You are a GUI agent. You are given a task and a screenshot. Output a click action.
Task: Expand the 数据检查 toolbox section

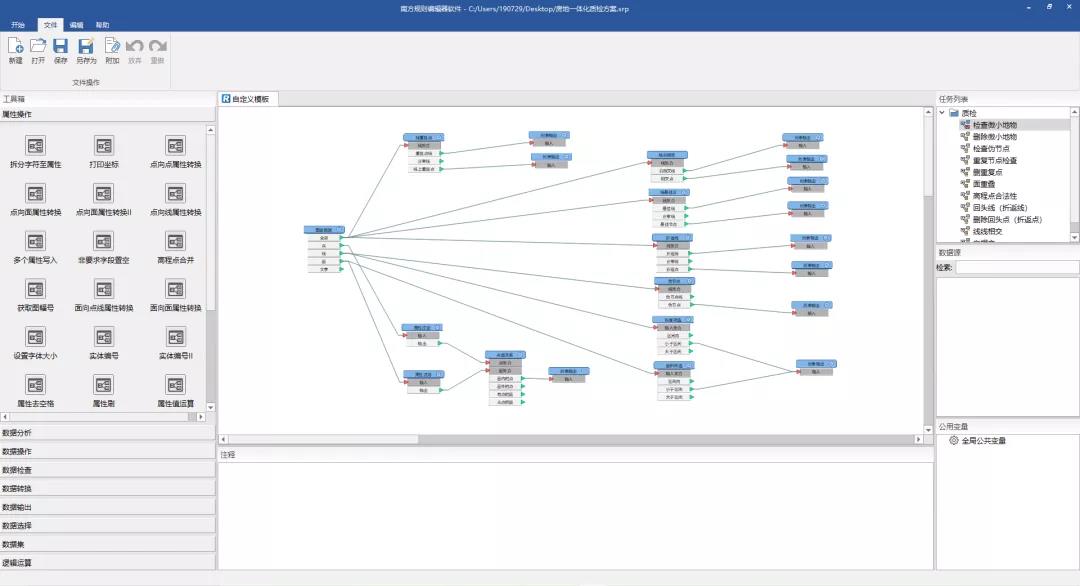(x=107, y=470)
